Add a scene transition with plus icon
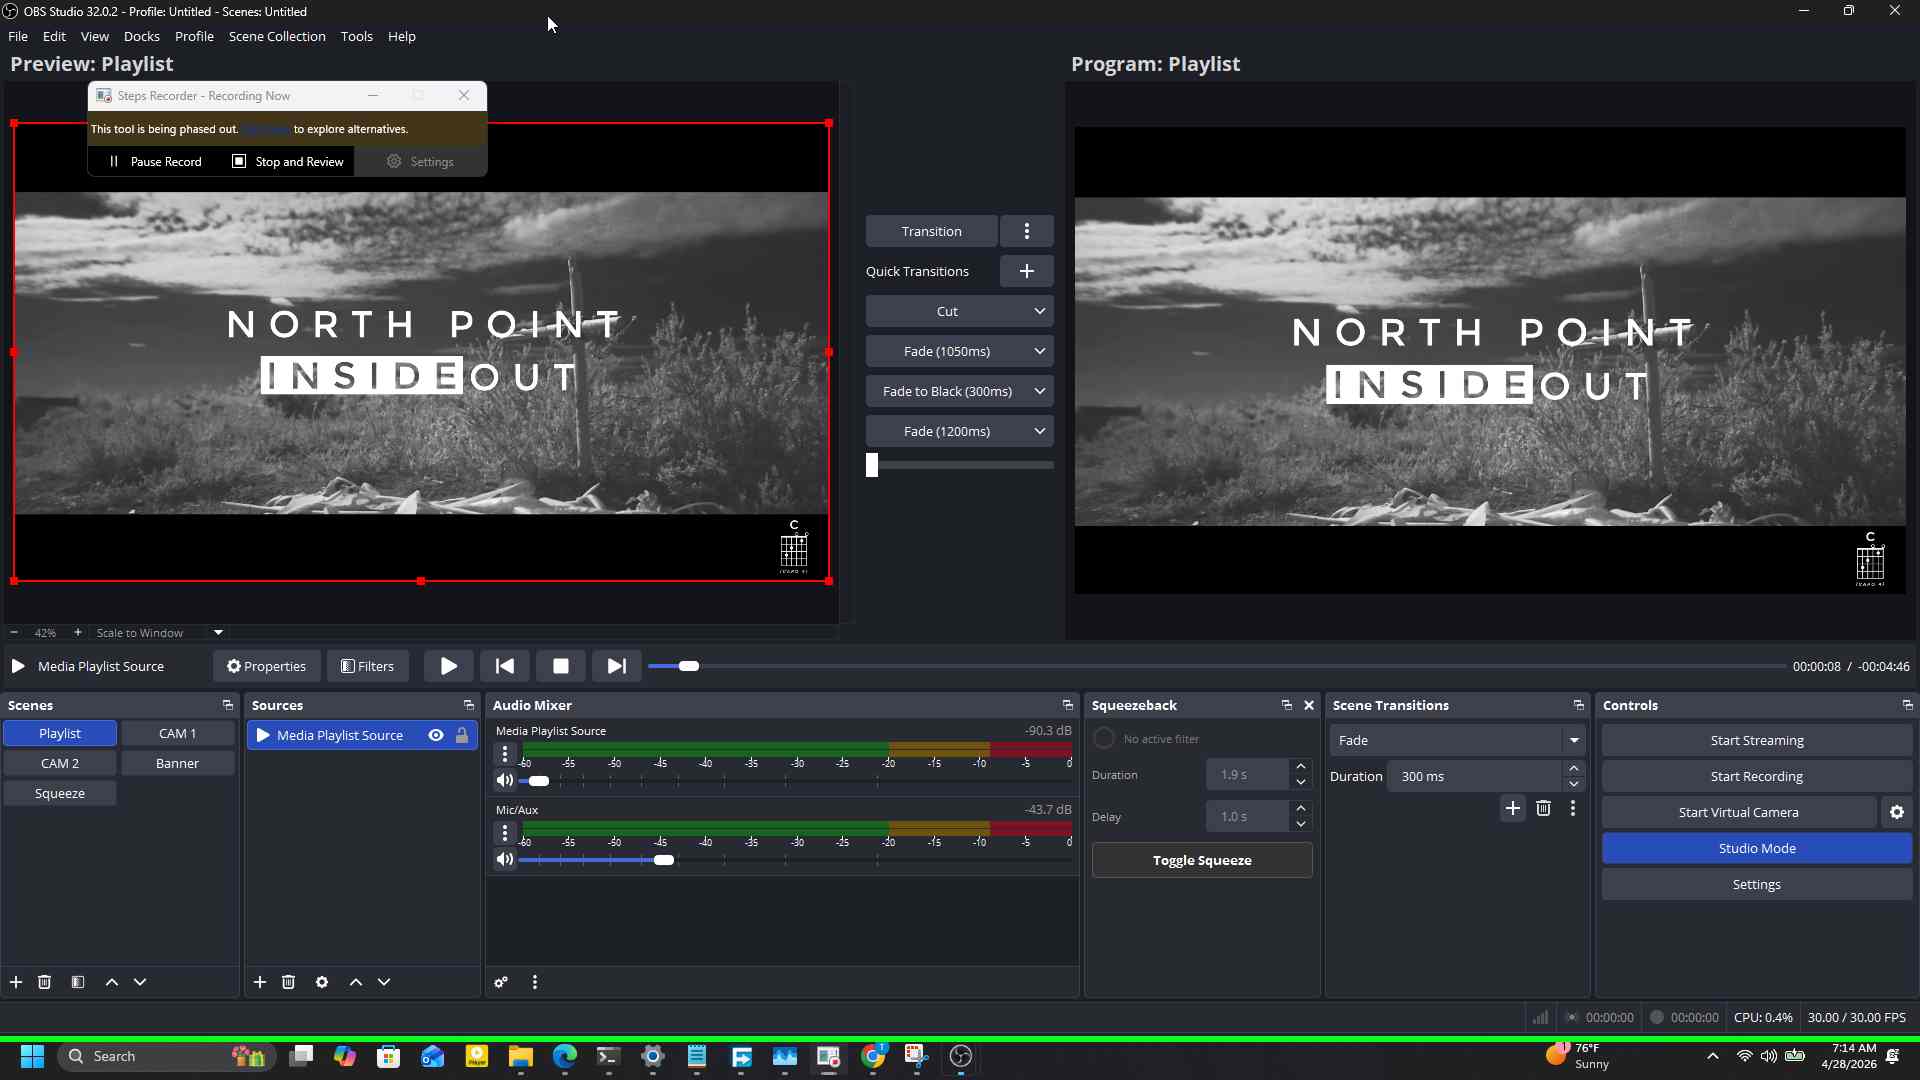The height and width of the screenshot is (1080, 1920). point(1513,808)
